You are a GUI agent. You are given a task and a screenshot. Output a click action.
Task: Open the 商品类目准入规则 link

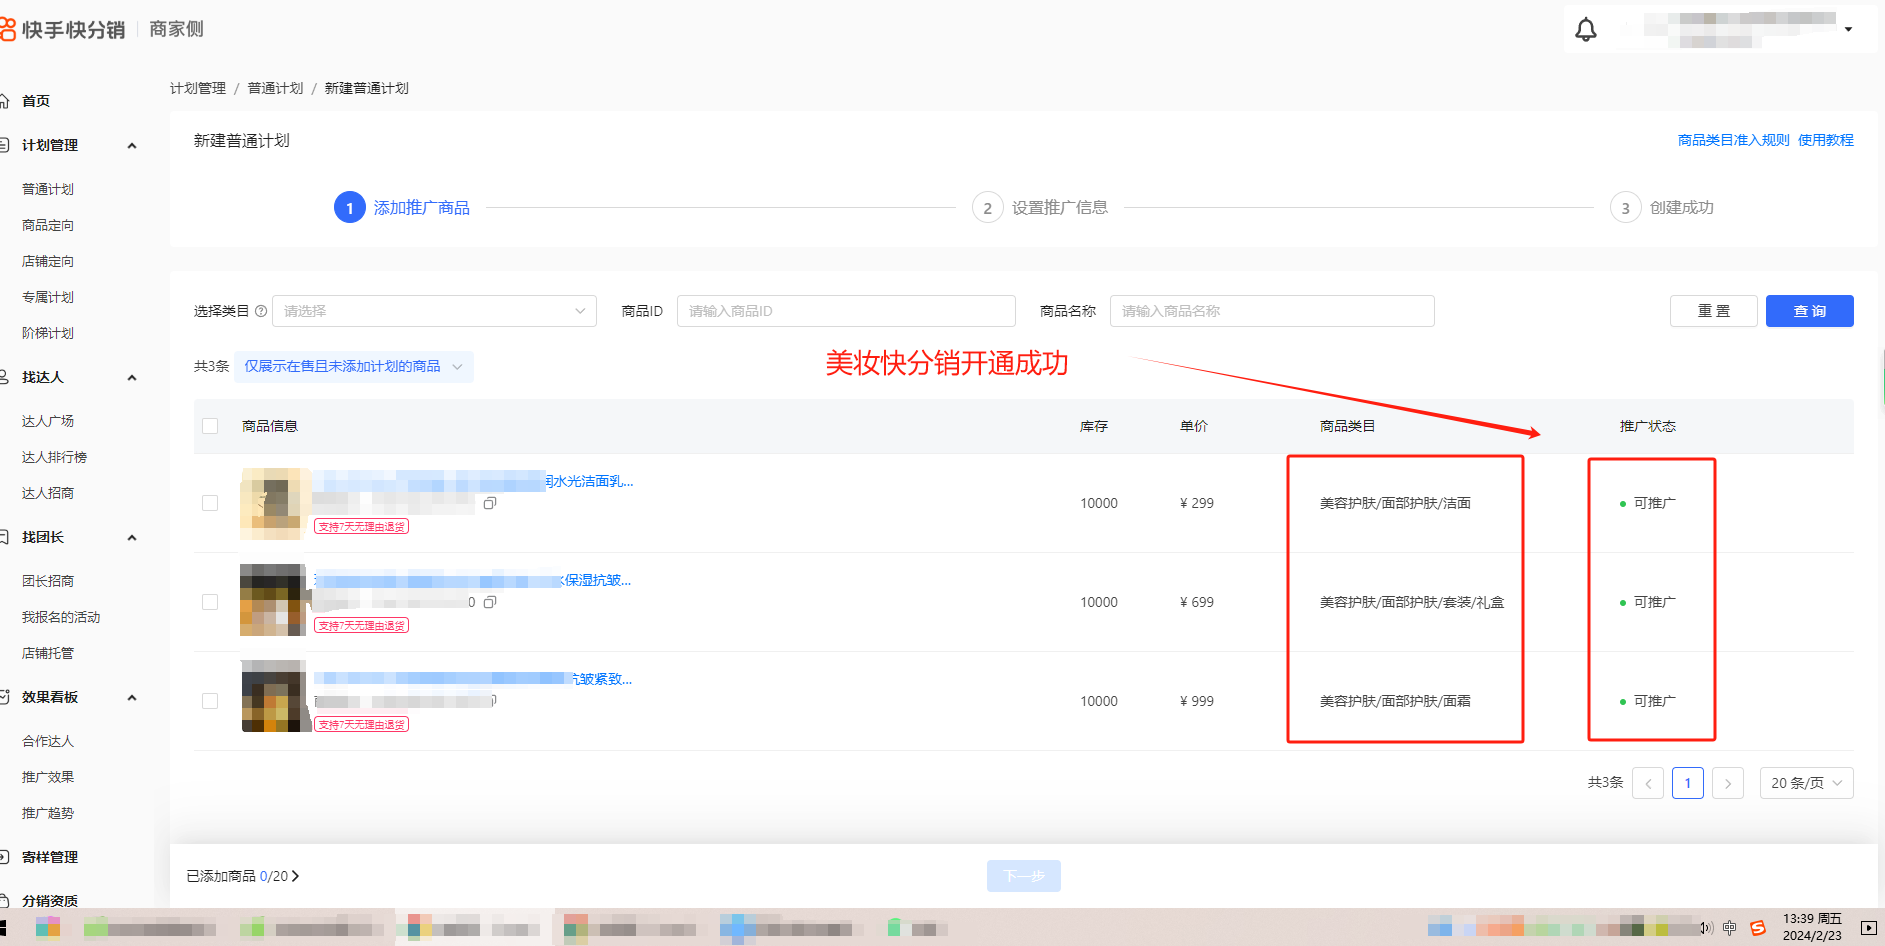click(x=1734, y=140)
